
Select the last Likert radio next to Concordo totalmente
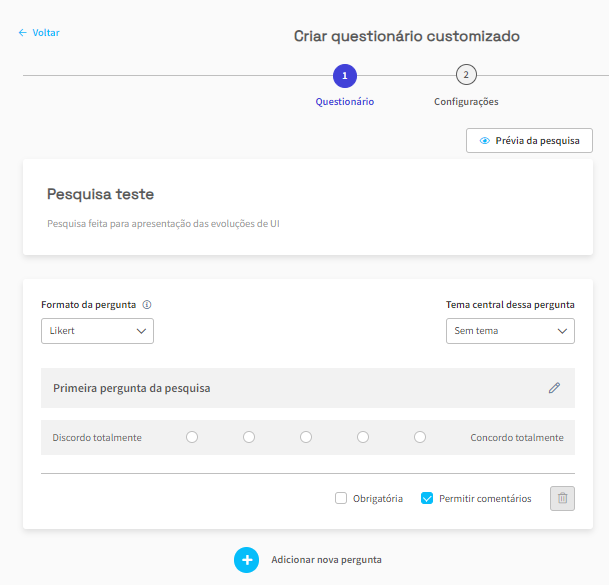click(x=420, y=437)
